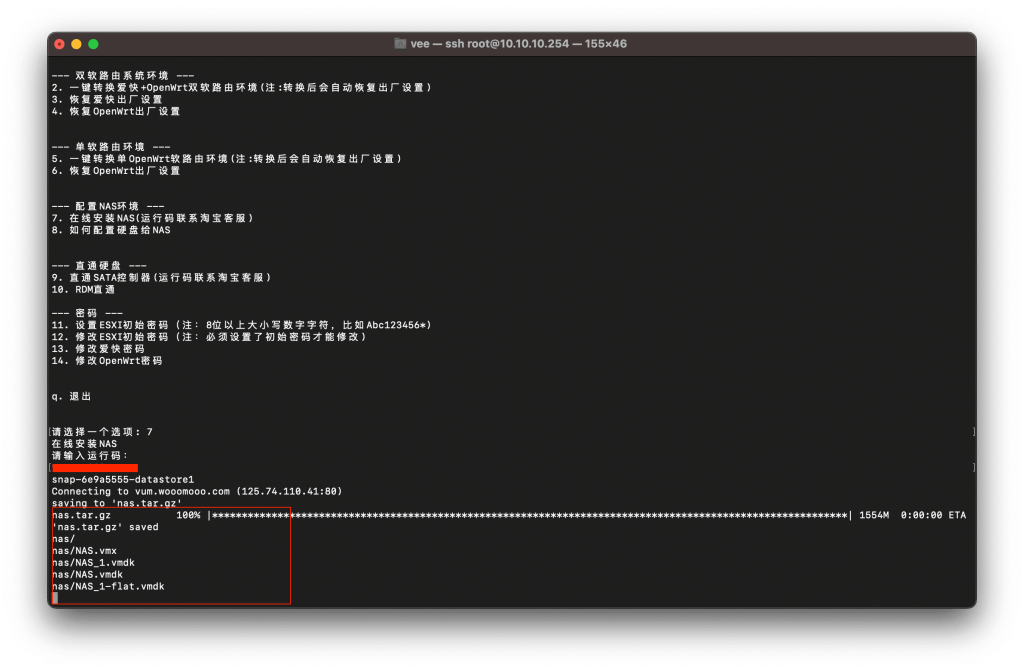Click the 'q. 退出' exit option

pos(71,396)
